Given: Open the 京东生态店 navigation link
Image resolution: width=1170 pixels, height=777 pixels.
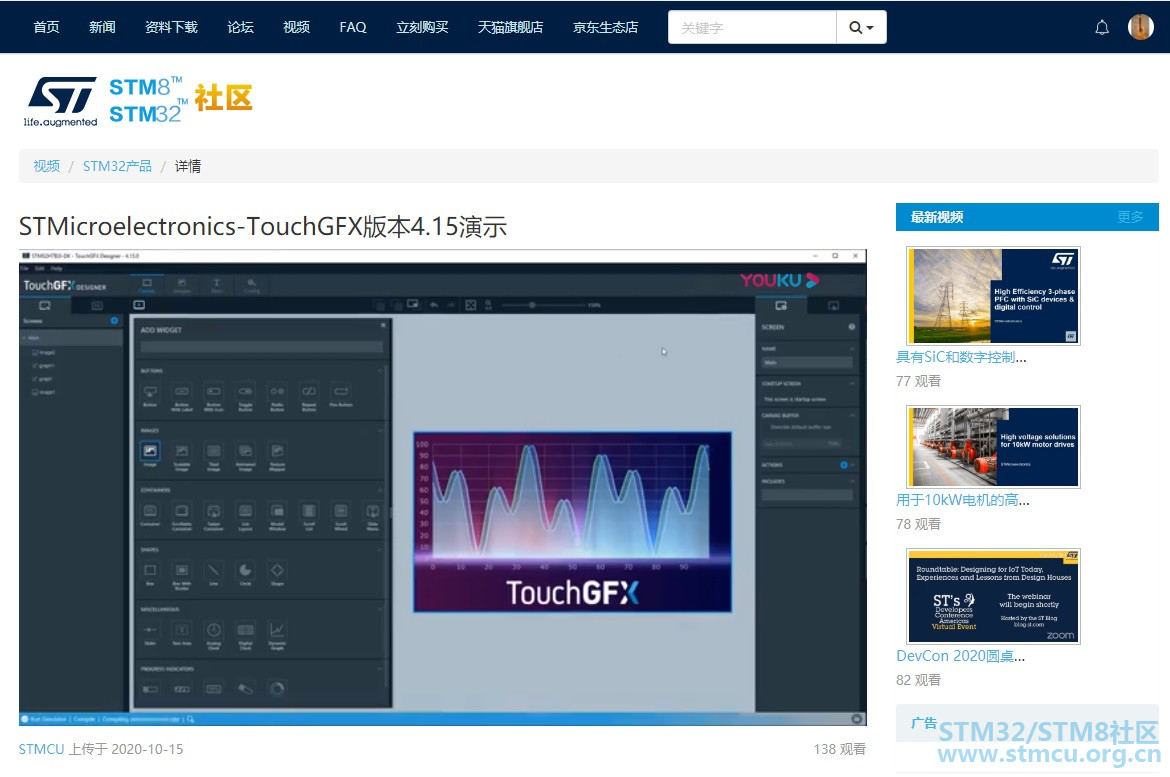Looking at the screenshot, I should 605,28.
